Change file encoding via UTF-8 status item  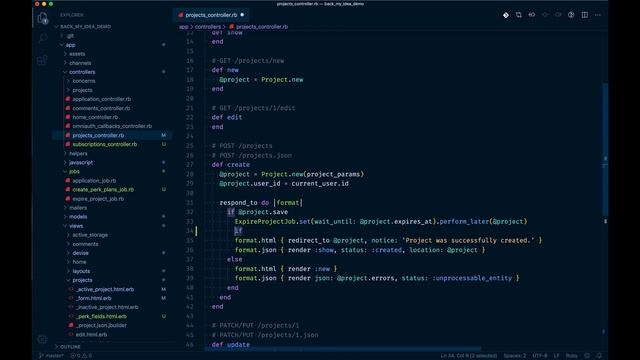pyautogui.click(x=540, y=356)
